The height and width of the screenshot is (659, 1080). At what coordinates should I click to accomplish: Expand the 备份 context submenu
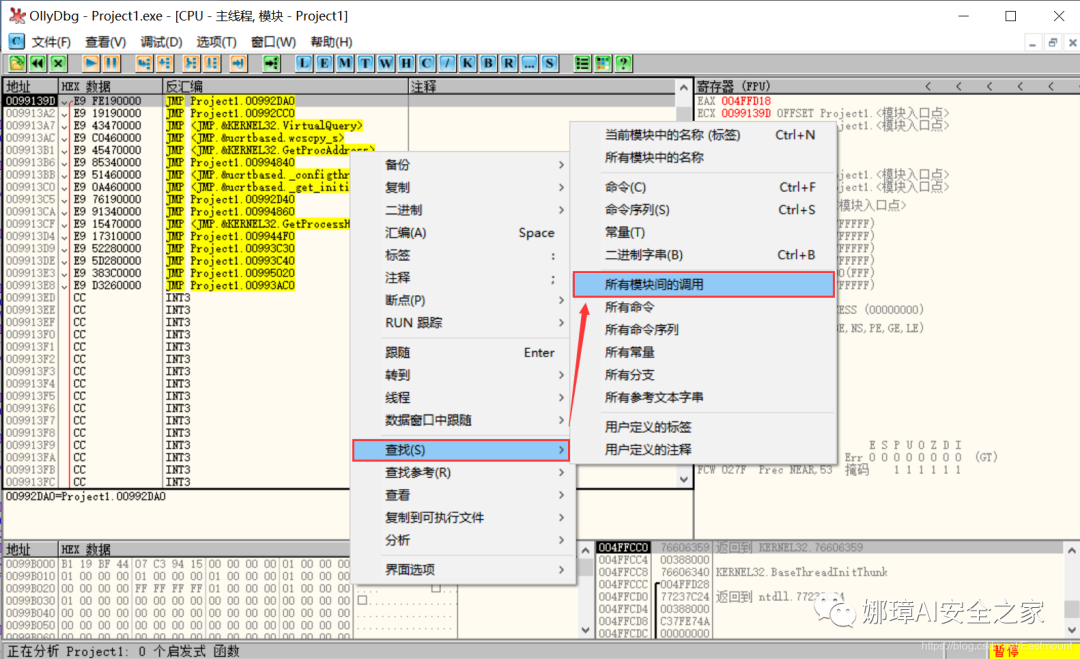pos(463,165)
